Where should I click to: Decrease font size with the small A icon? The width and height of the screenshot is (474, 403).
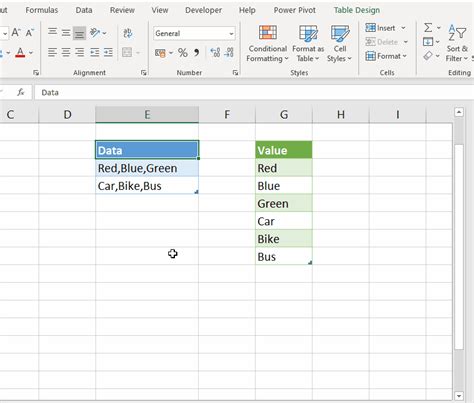pos(29,33)
